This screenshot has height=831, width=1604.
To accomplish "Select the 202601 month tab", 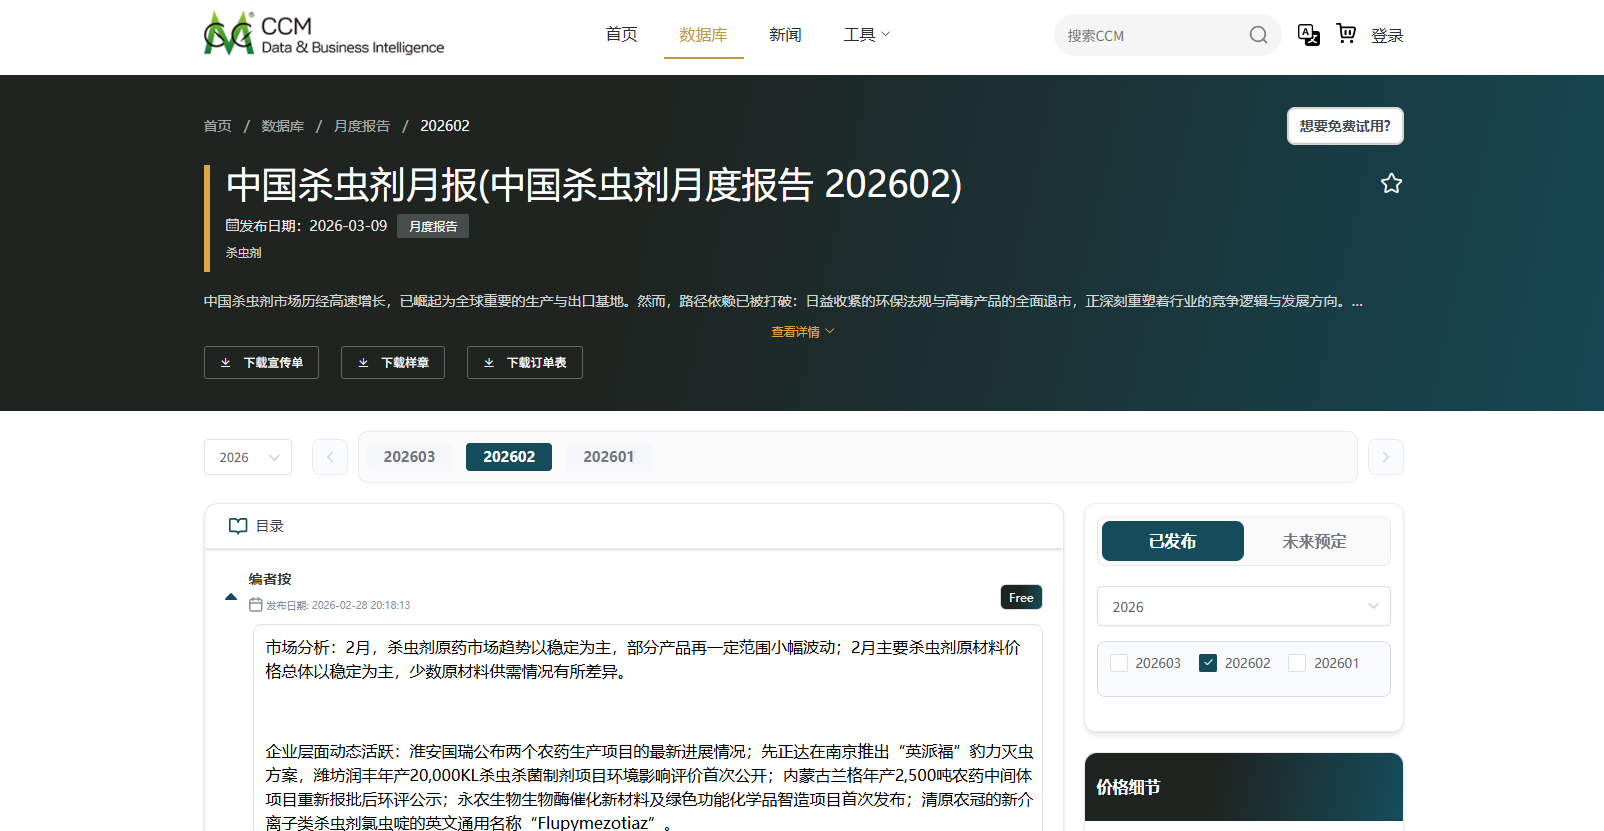I will (x=608, y=457).
